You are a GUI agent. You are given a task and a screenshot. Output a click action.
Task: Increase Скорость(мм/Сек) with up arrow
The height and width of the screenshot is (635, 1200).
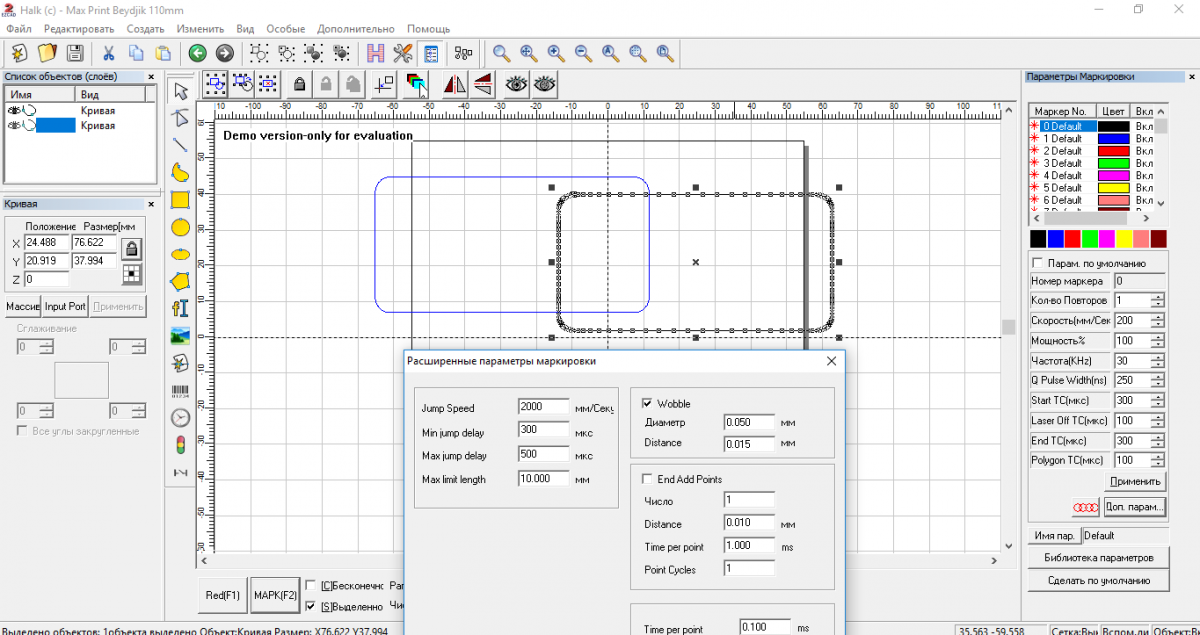1158,317
